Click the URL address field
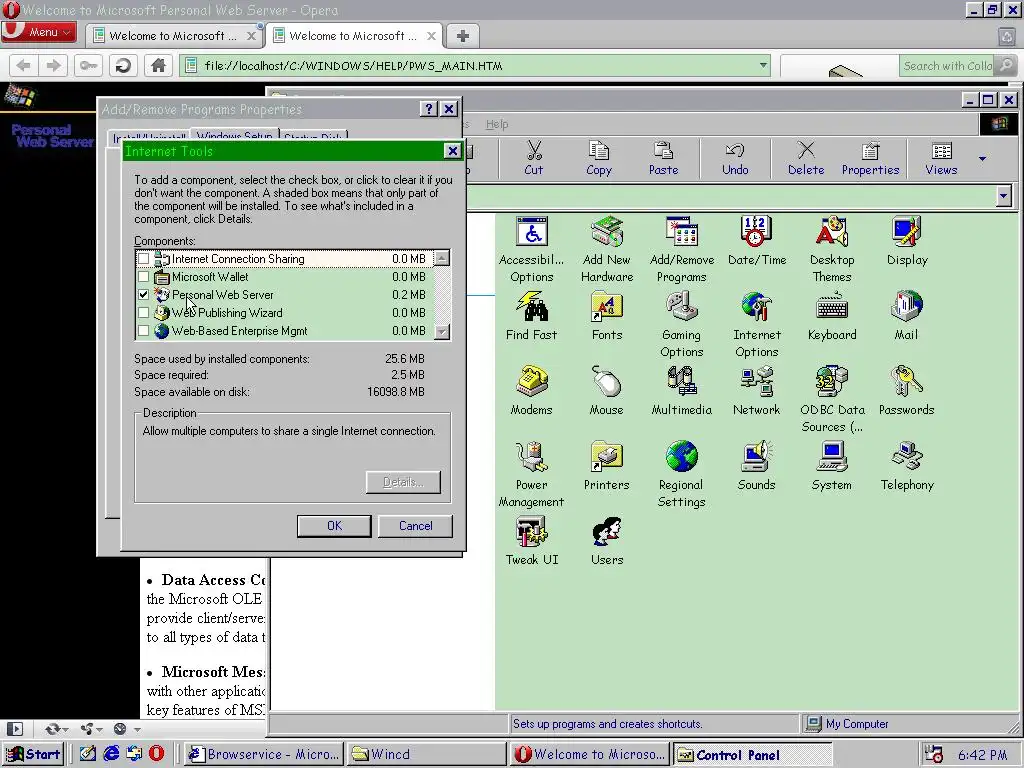 coord(474,65)
